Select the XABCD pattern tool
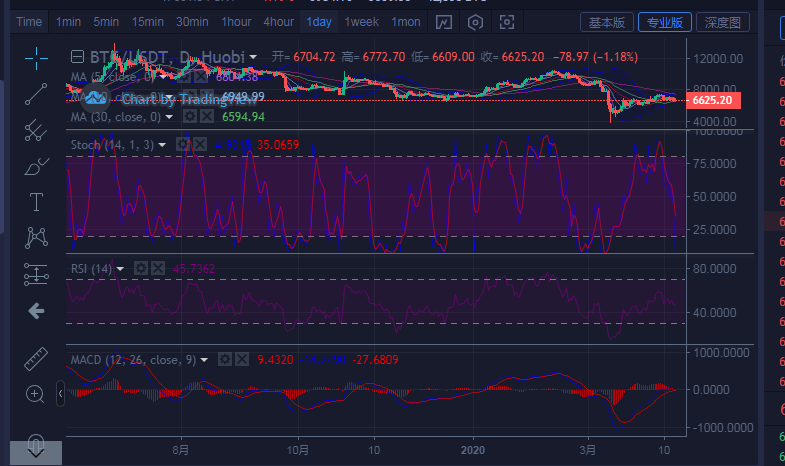Screen dimensions: 785x466 click(x=36, y=238)
